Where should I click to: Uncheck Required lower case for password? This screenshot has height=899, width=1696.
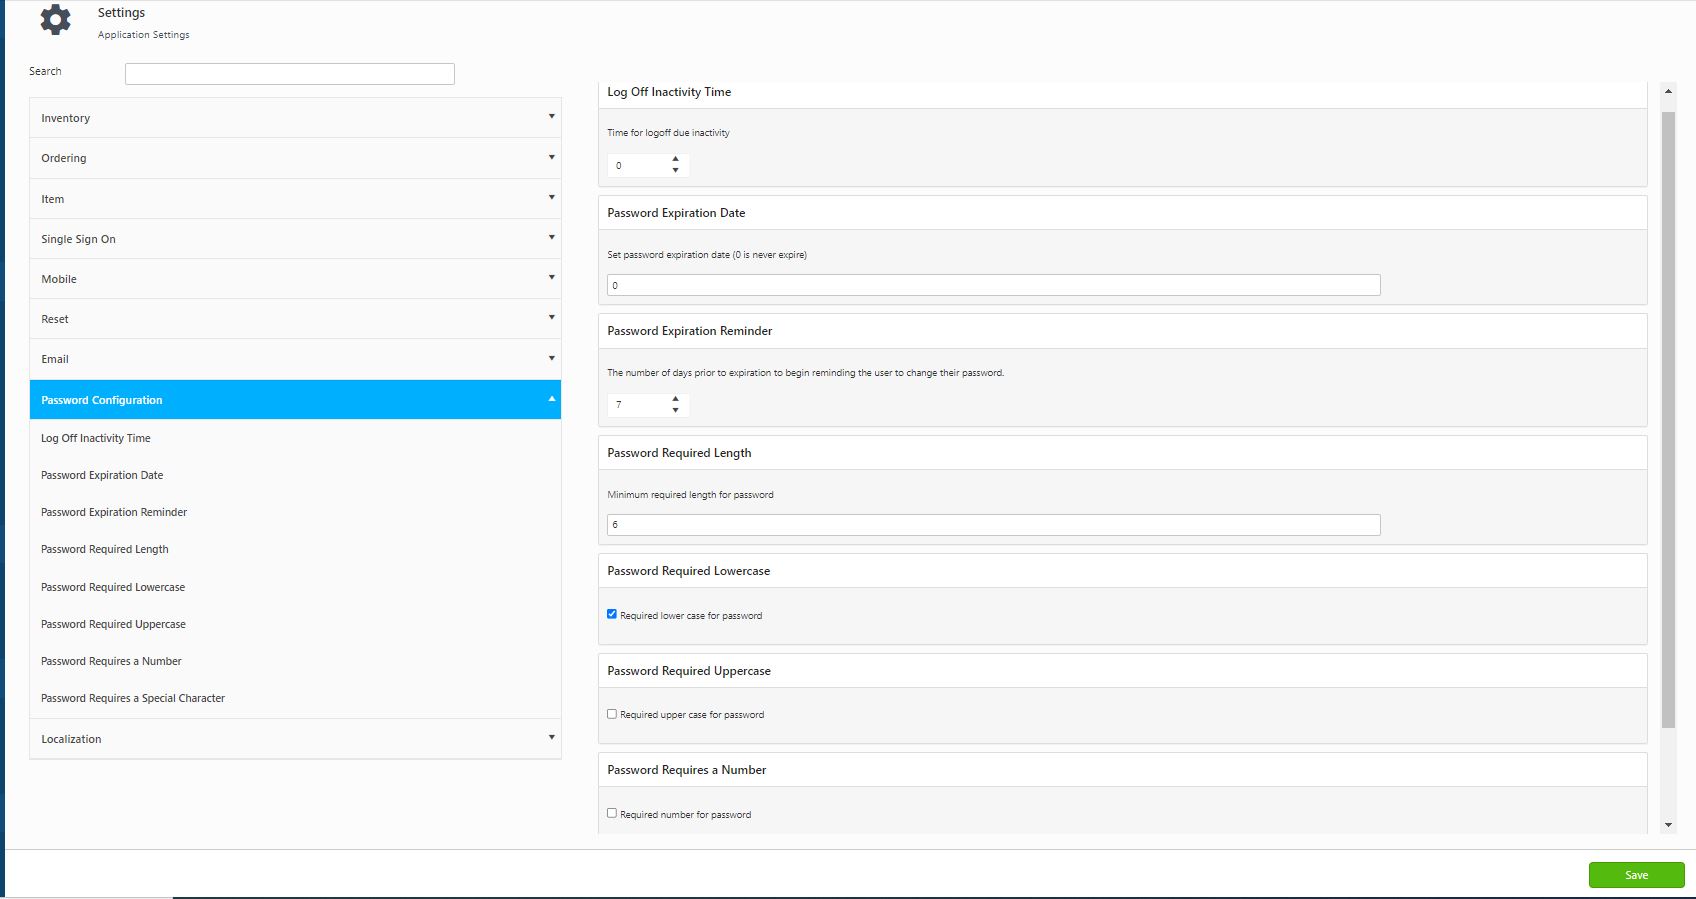pyautogui.click(x=612, y=614)
